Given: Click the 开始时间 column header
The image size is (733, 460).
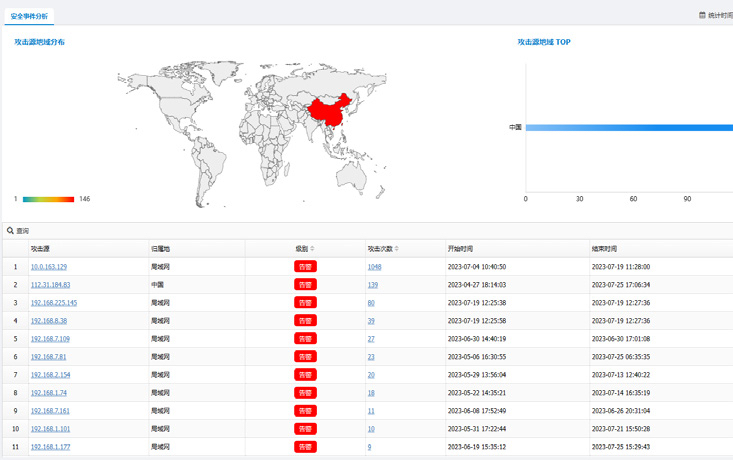Looking at the screenshot, I should tap(460, 249).
